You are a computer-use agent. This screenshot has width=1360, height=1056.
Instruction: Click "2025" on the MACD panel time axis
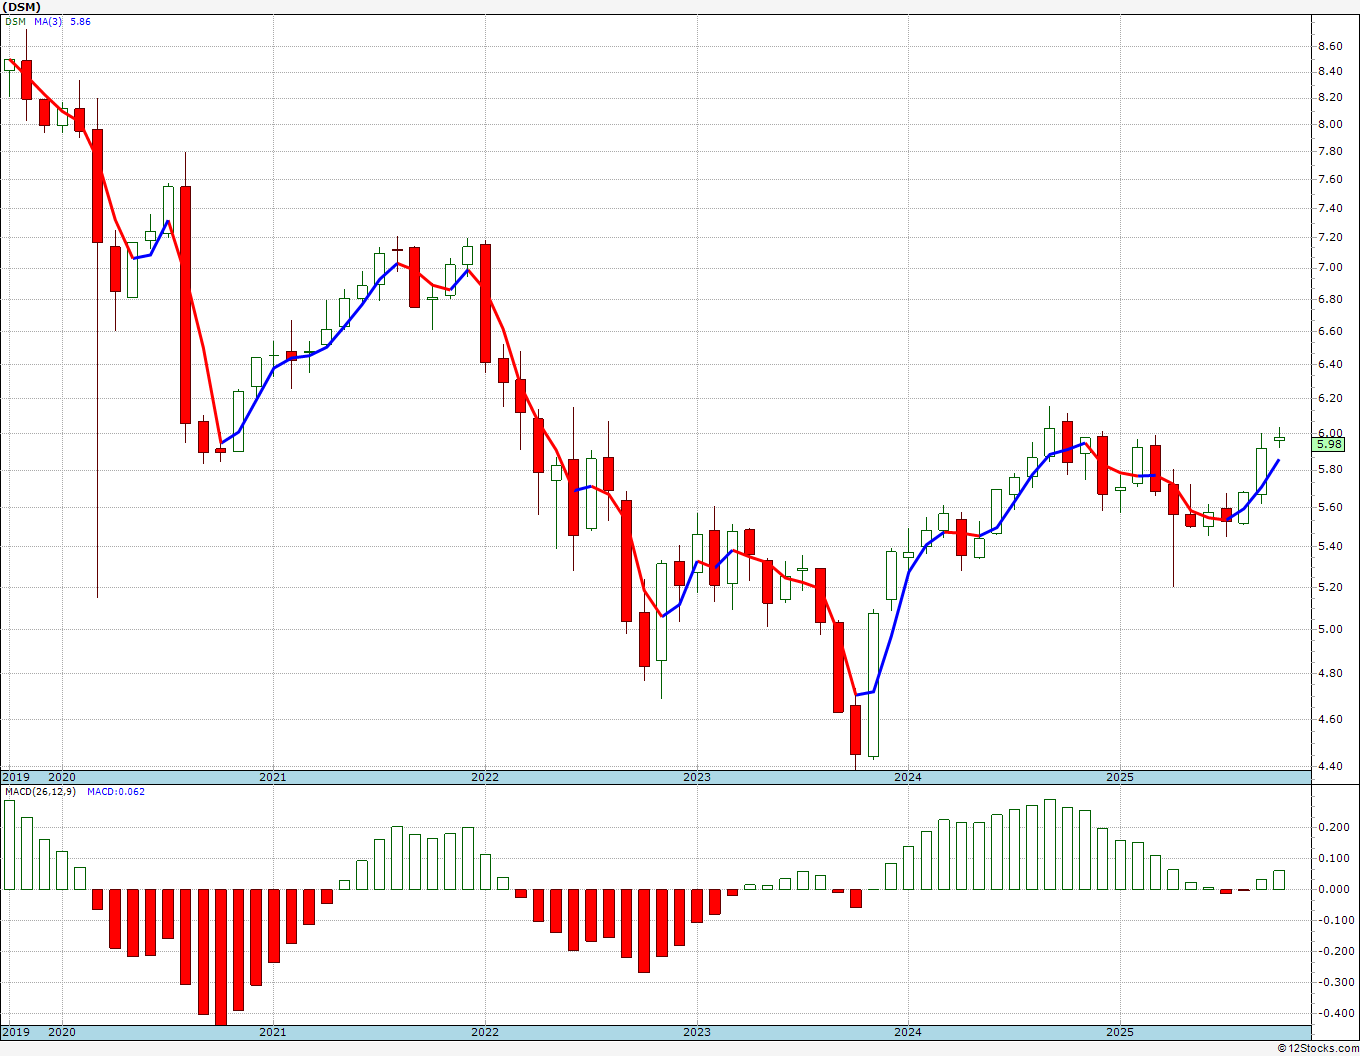point(1120,1032)
